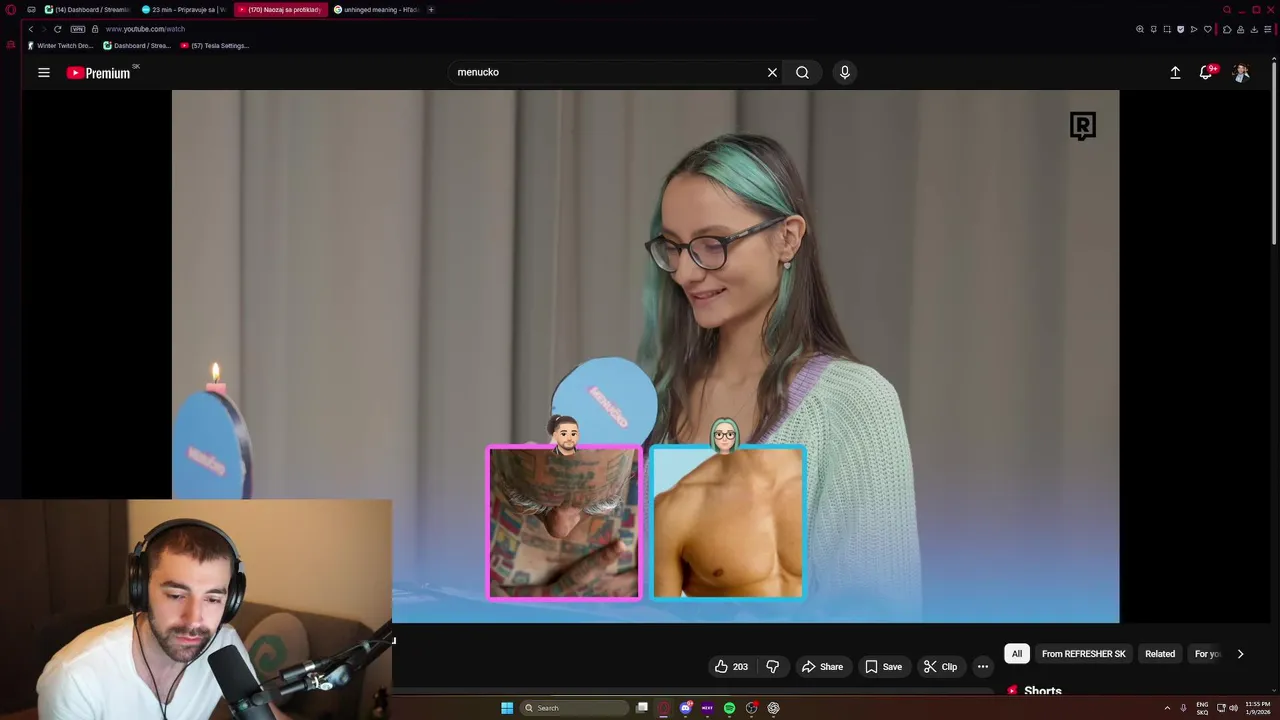Image resolution: width=1280 pixels, height=720 pixels.
Task: Start voice search with microphone icon
Action: coord(845,72)
